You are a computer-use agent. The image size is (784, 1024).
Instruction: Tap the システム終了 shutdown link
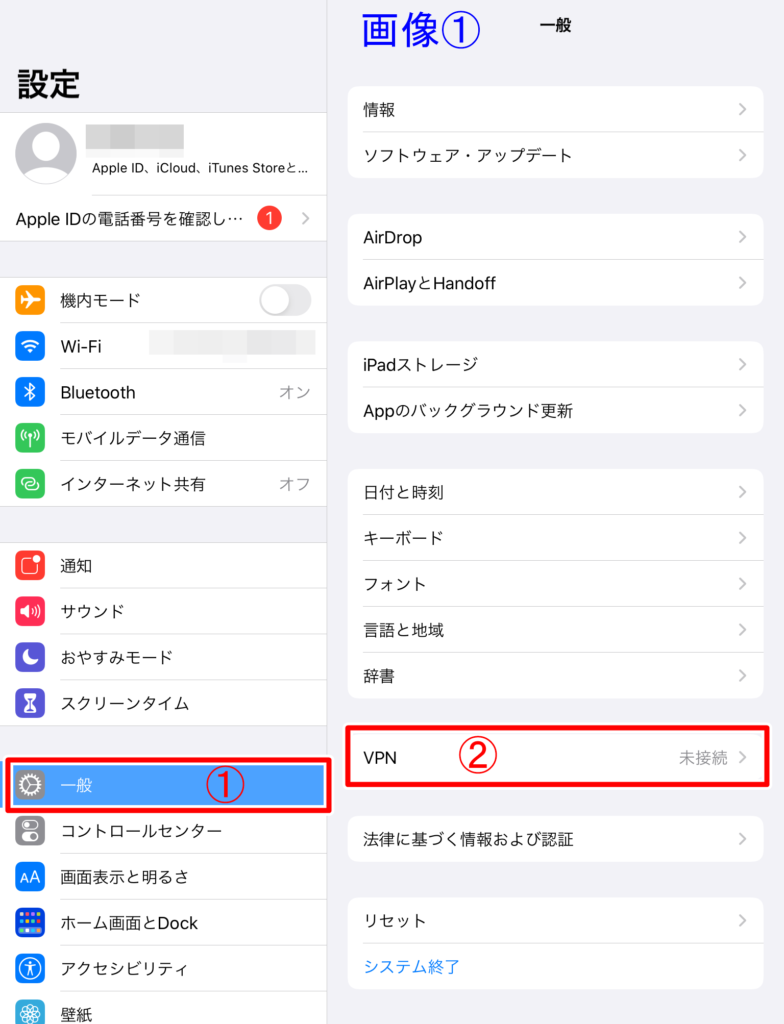point(412,967)
